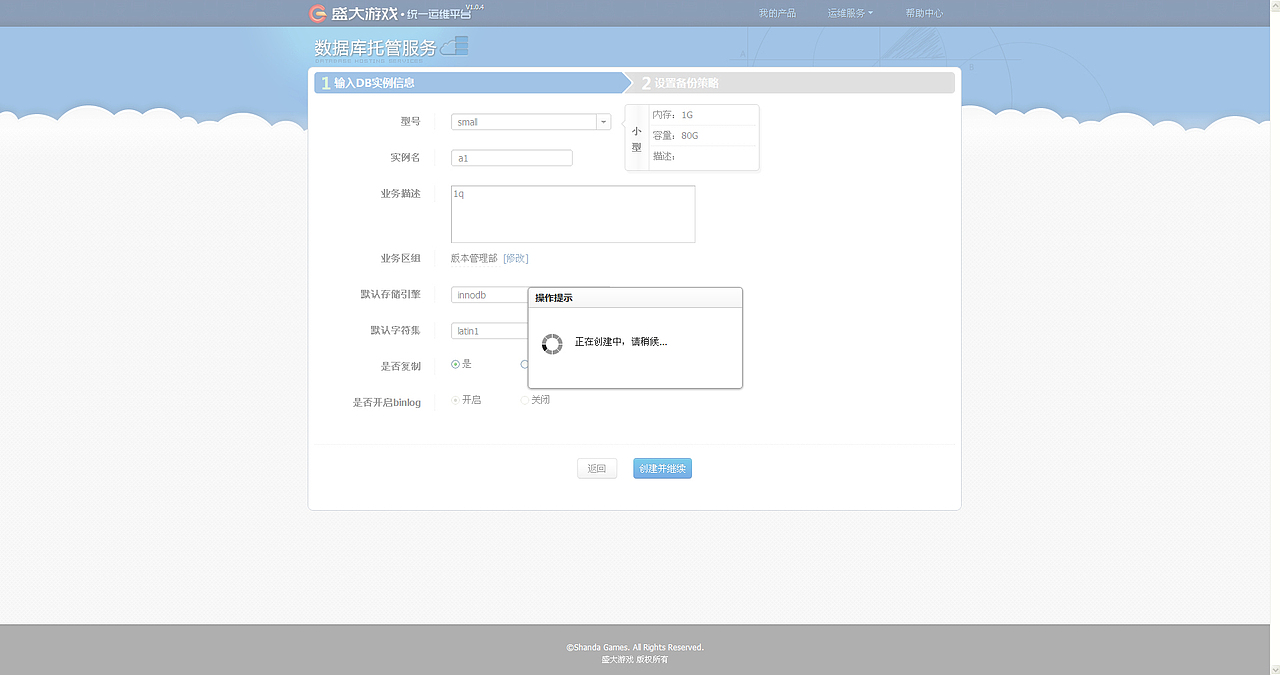This screenshot has width=1280, height=675.
Task: Select 开启 radio for binlog
Action: click(455, 400)
